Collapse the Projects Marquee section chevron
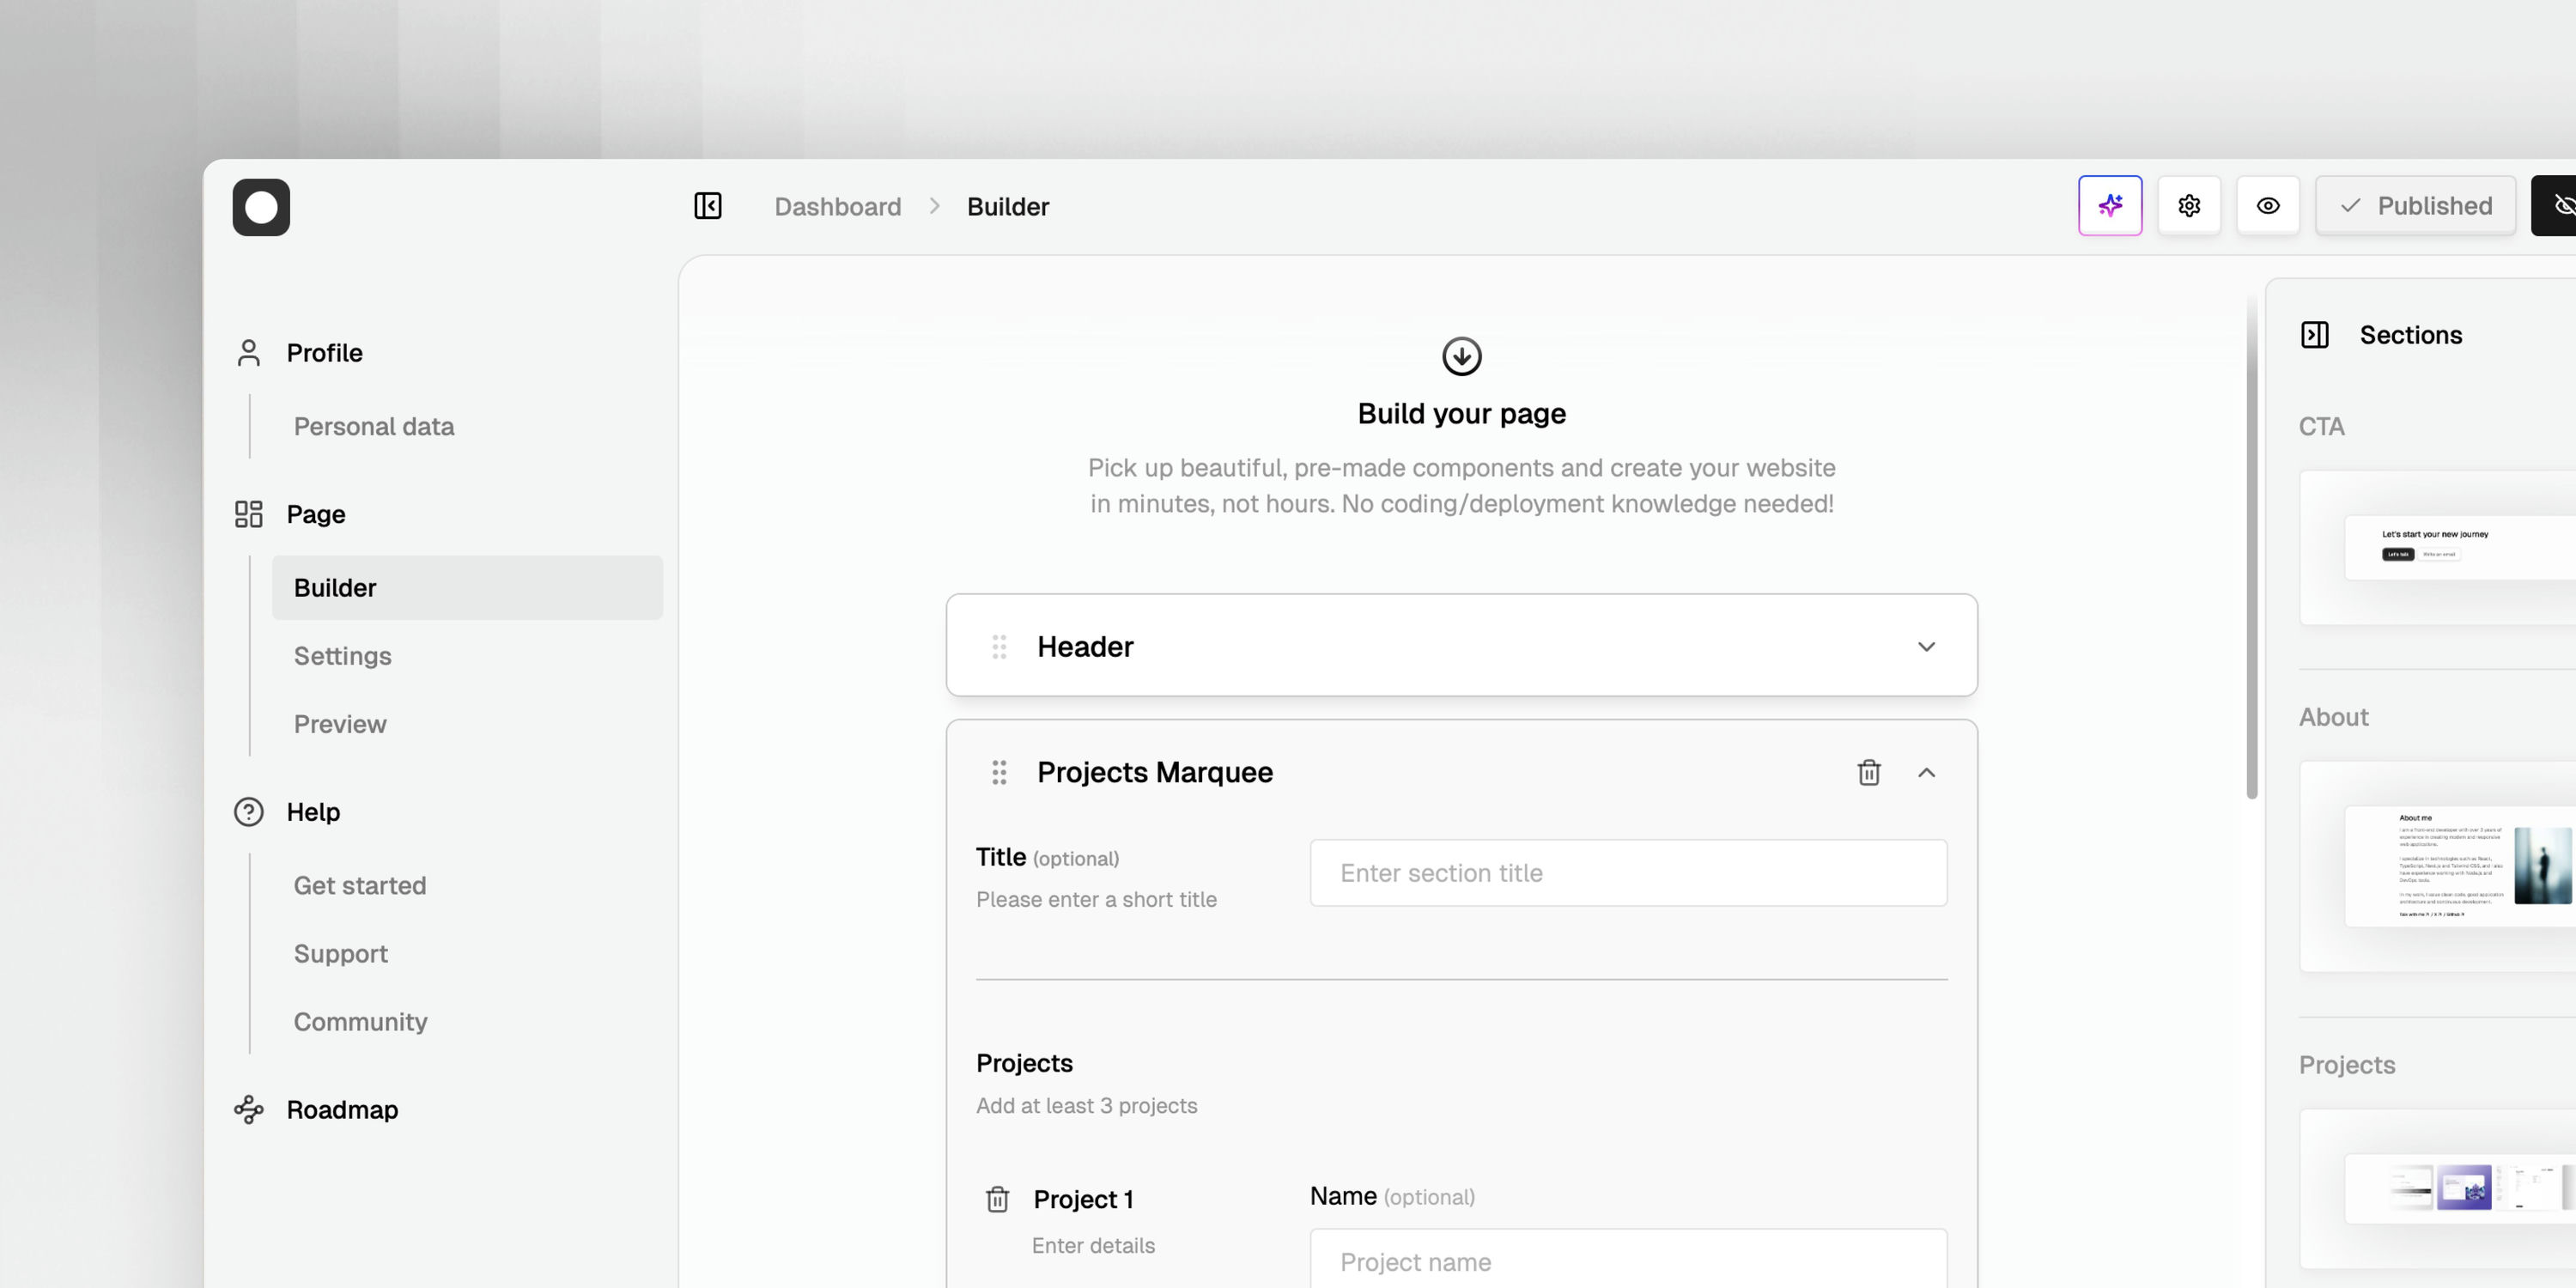Viewport: 2576px width, 1288px height. point(1926,773)
